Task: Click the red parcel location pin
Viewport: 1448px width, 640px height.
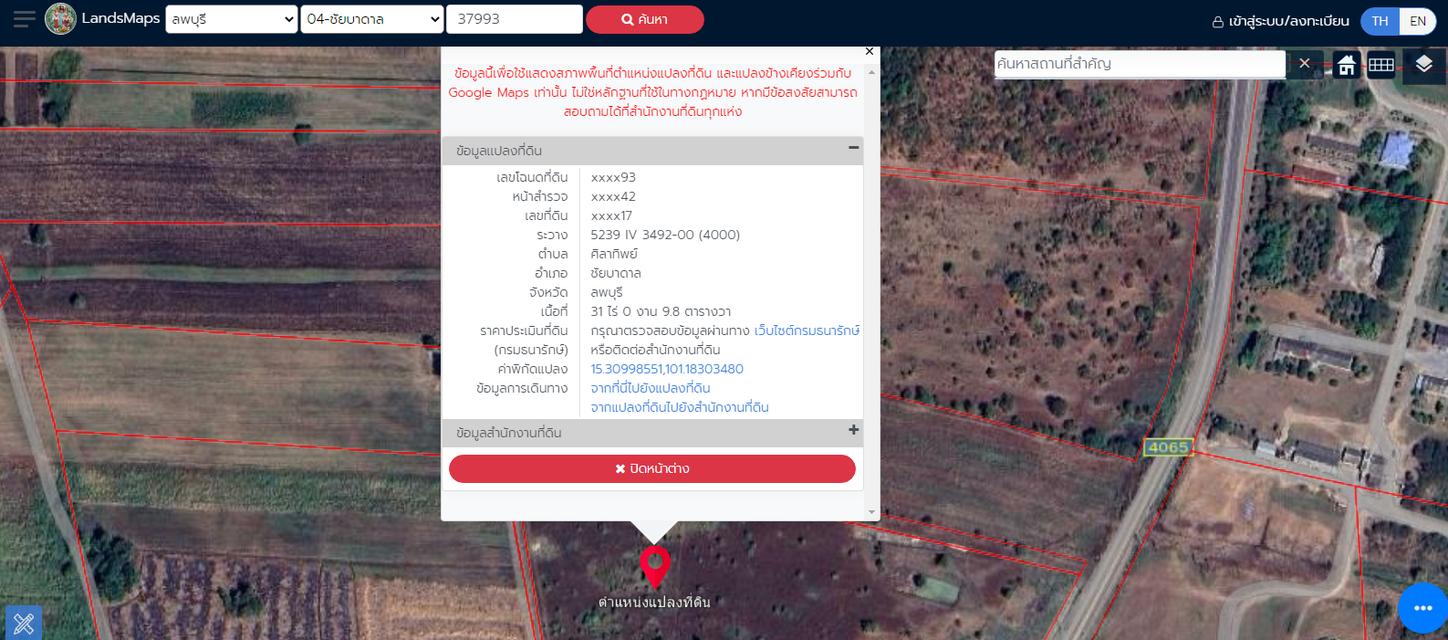Action: click(654, 566)
